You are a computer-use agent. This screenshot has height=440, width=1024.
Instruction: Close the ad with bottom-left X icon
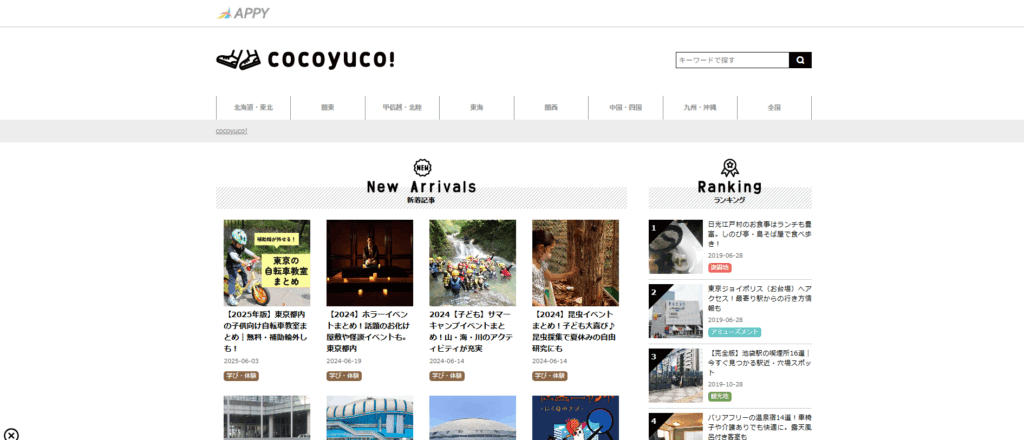pyautogui.click(x=11, y=433)
